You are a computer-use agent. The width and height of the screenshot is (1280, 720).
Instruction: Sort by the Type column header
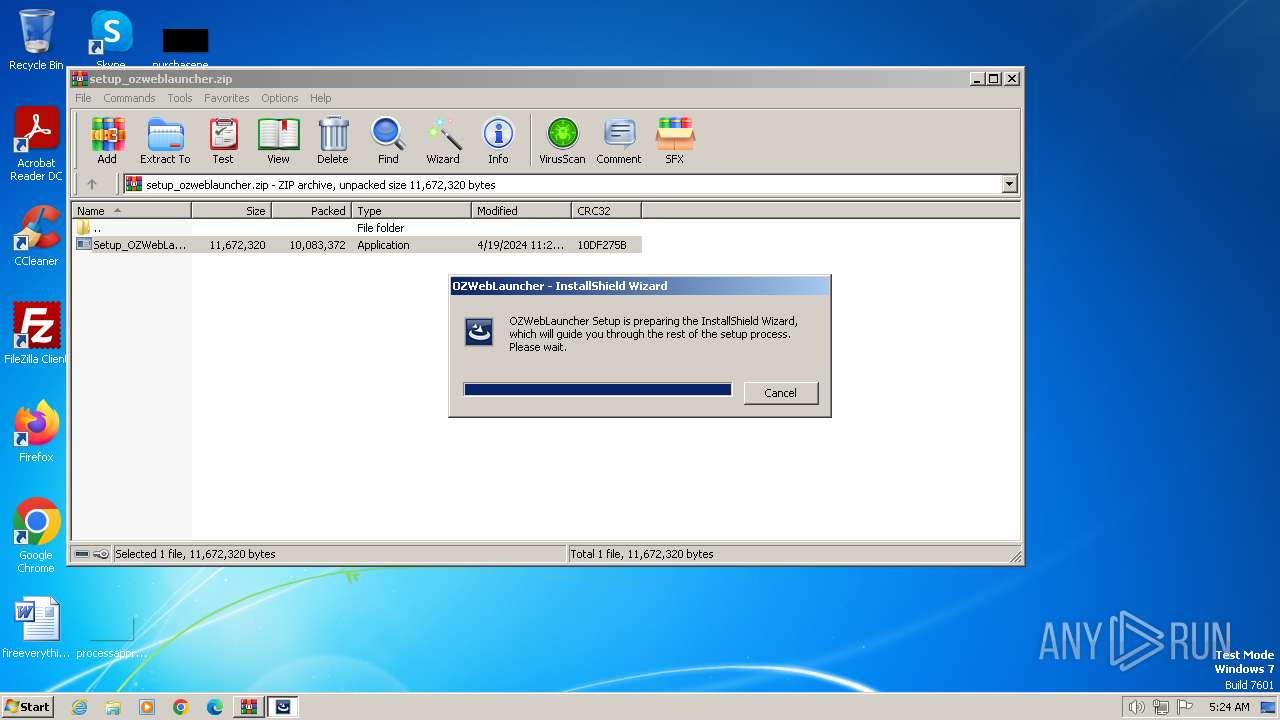coord(412,211)
